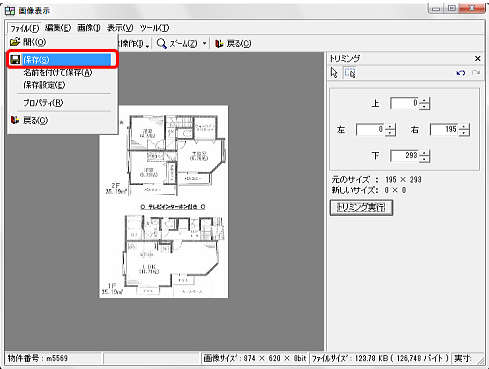
Task: Click the zoom magnifier icon in the toolbar
Action: [161, 44]
